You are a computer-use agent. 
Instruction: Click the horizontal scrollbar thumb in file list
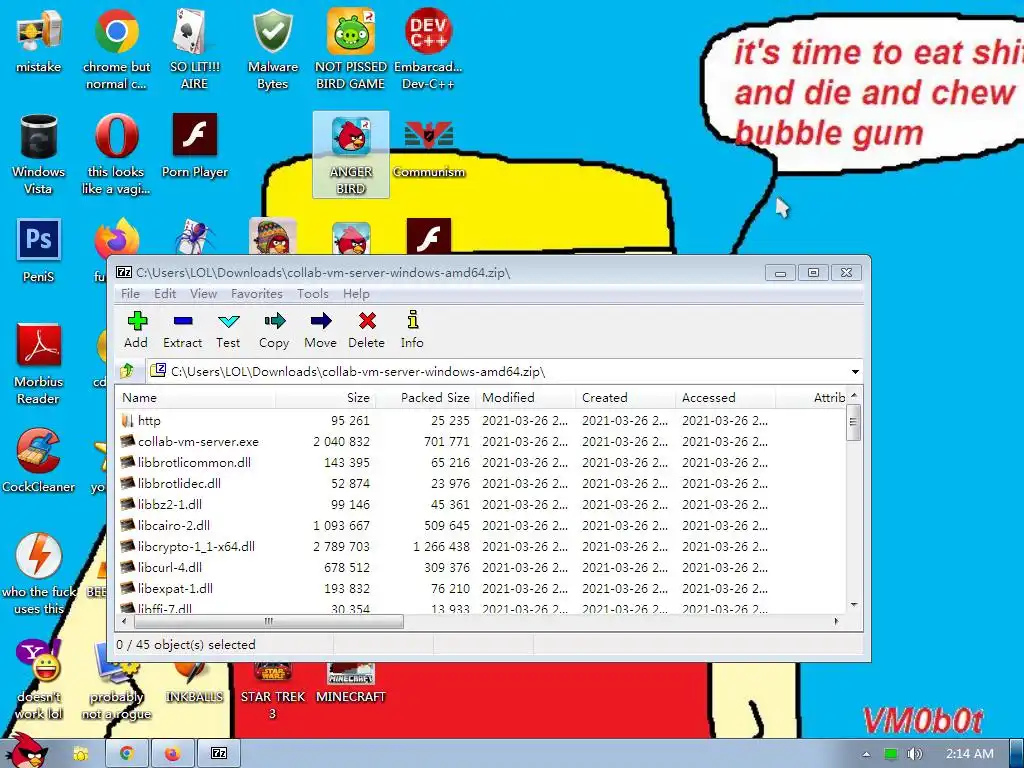pyautogui.click(x=268, y=621)
